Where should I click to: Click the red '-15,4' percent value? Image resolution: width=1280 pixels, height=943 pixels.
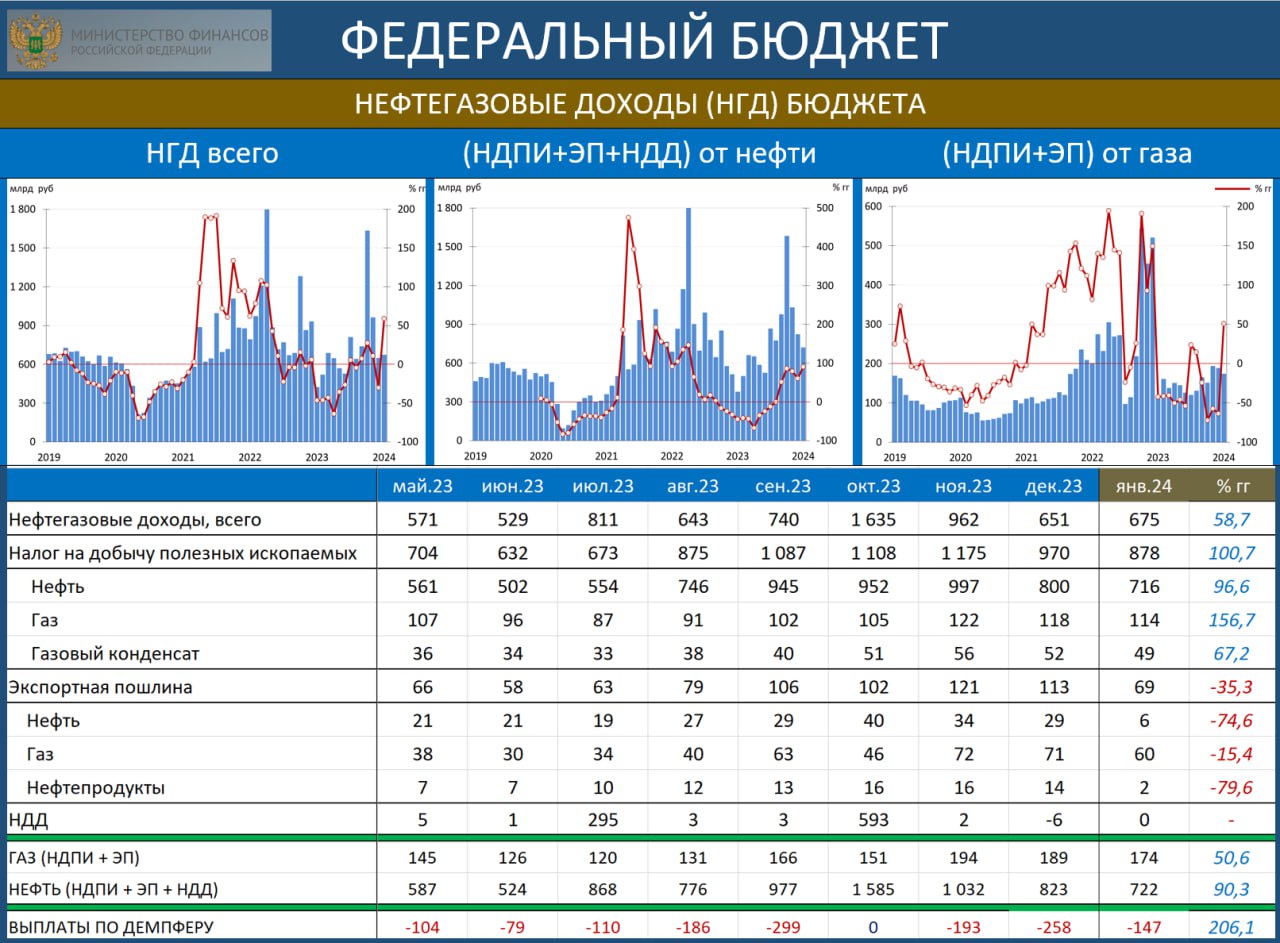point(1231,754)
